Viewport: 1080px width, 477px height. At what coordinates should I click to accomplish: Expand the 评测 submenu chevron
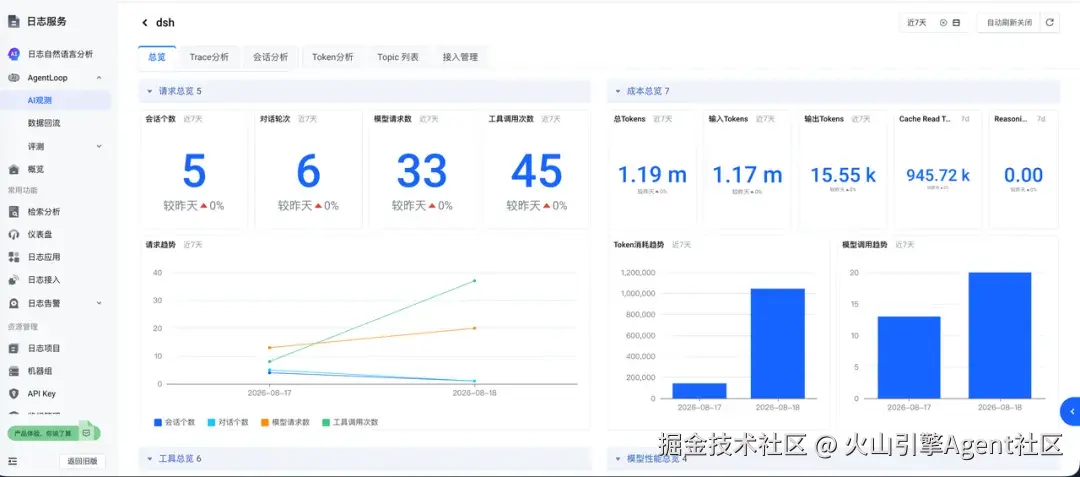coord(98,146)
